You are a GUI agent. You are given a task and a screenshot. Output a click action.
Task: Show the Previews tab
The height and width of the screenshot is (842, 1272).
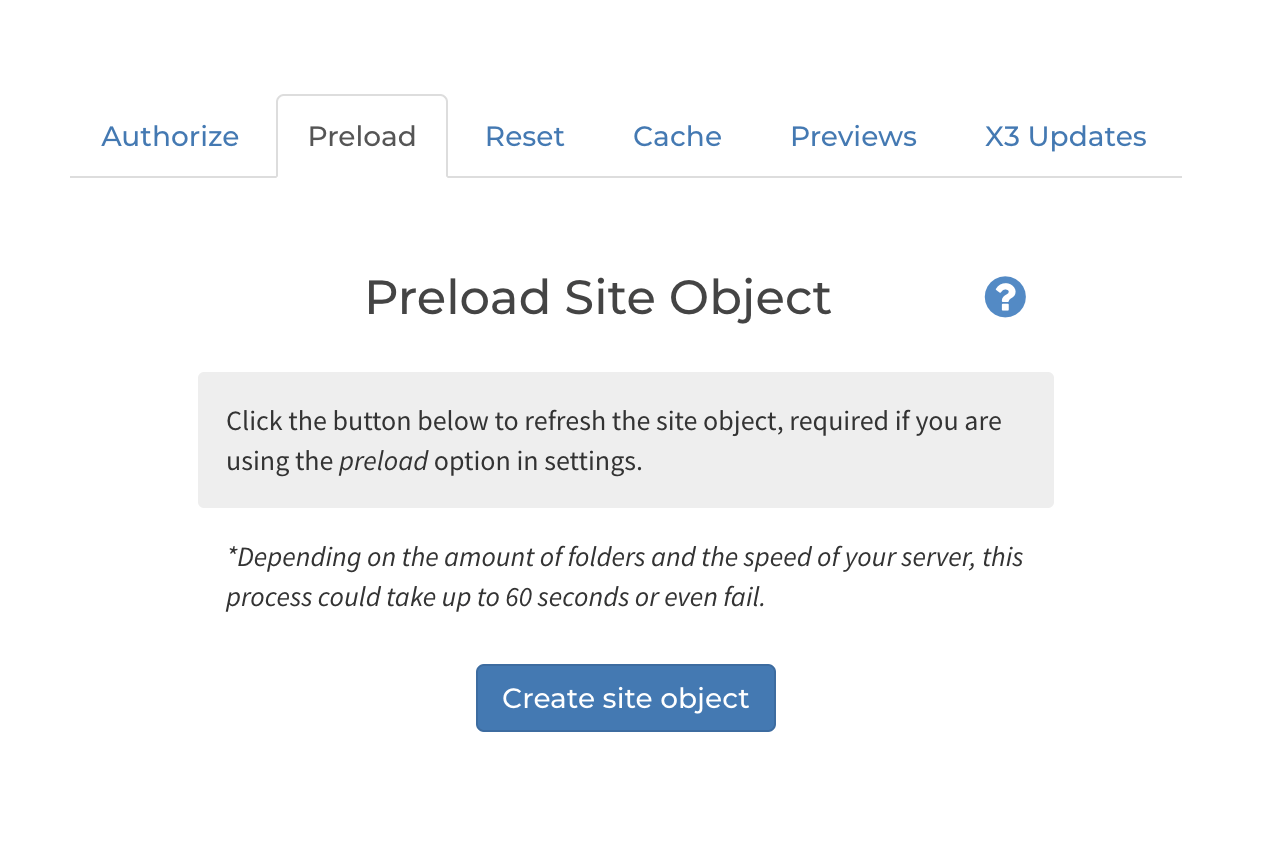tap(853, 136)
